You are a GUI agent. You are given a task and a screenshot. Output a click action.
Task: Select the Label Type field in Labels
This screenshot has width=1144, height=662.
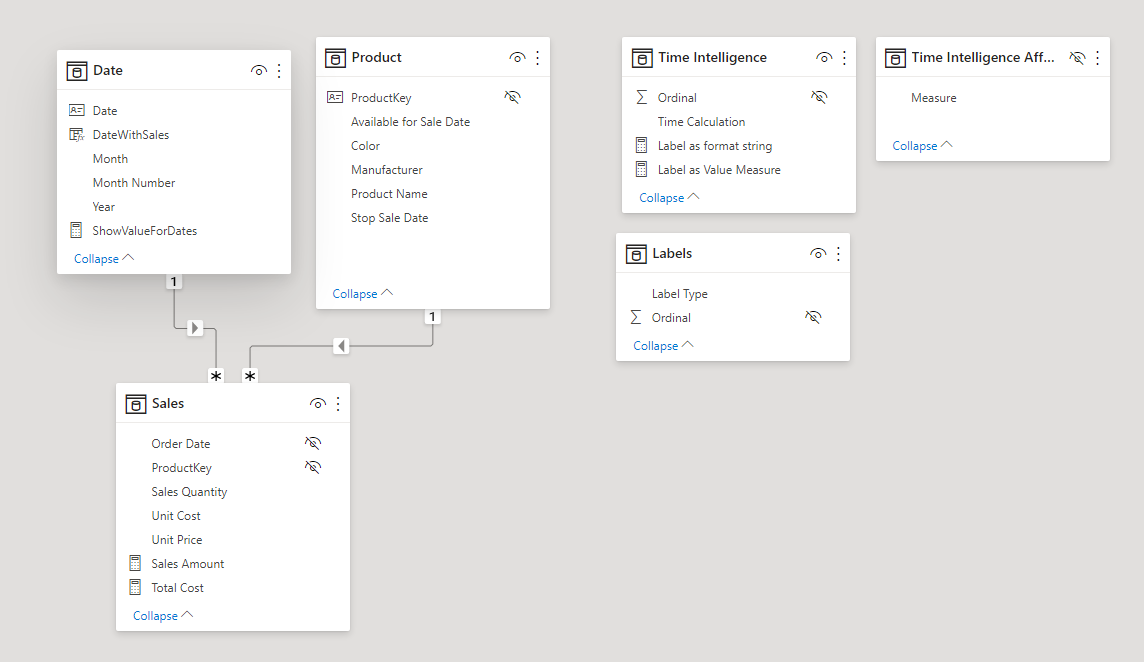[680, 294]
